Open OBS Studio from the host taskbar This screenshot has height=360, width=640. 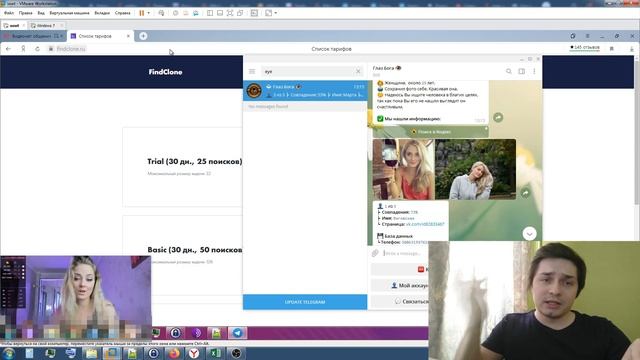coord(236,353)
